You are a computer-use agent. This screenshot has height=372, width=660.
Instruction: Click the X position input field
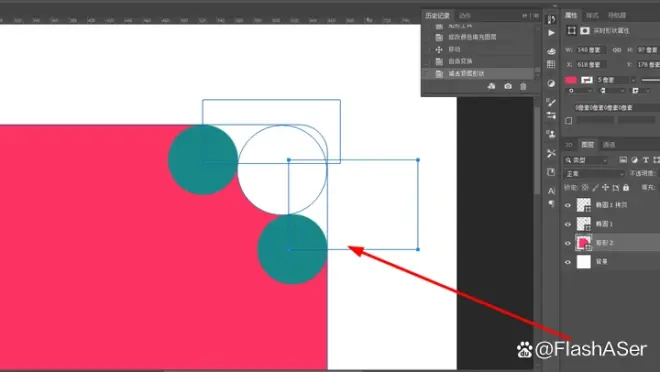click(591, 65)
